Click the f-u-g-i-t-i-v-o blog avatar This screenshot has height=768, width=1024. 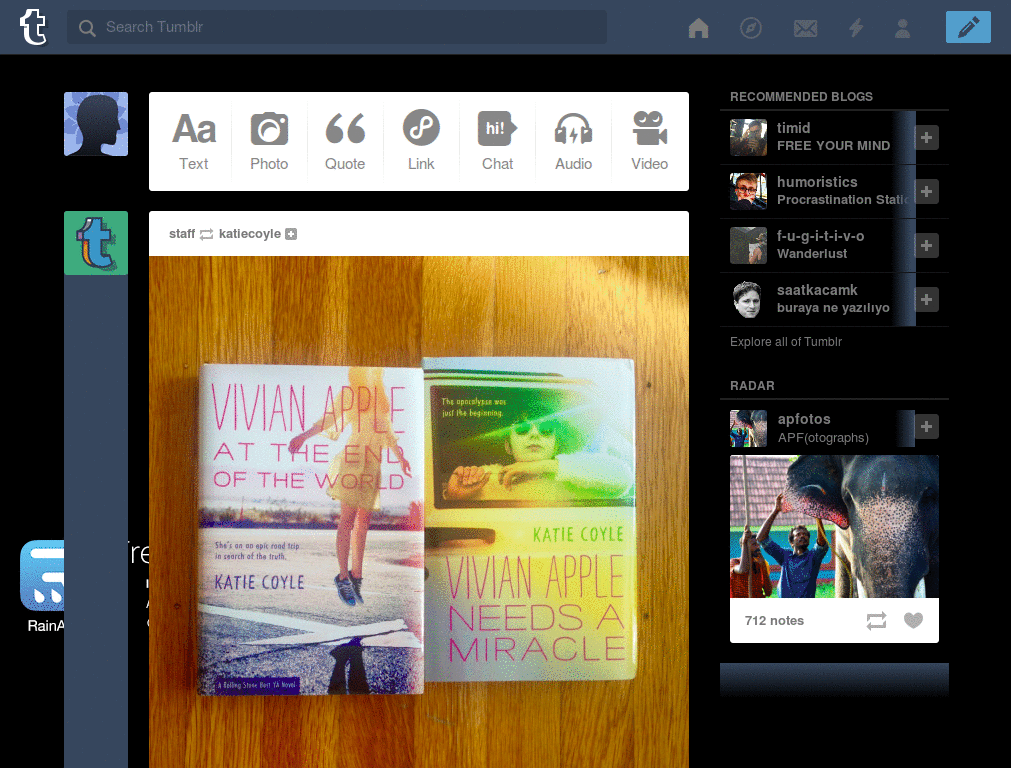coord(748,246)
